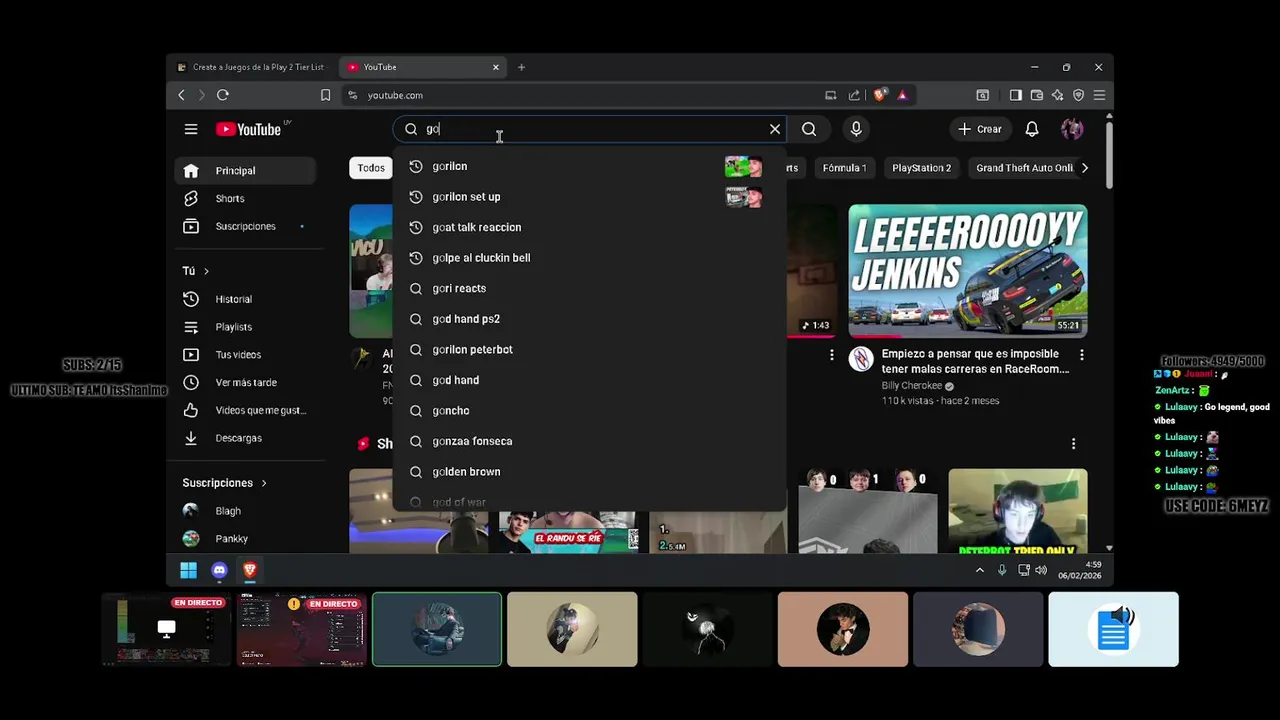The height and width of the screenshot is (720, 1280).
Task: Toggle the browser sidebar panel
Action: click(1015, 95)
